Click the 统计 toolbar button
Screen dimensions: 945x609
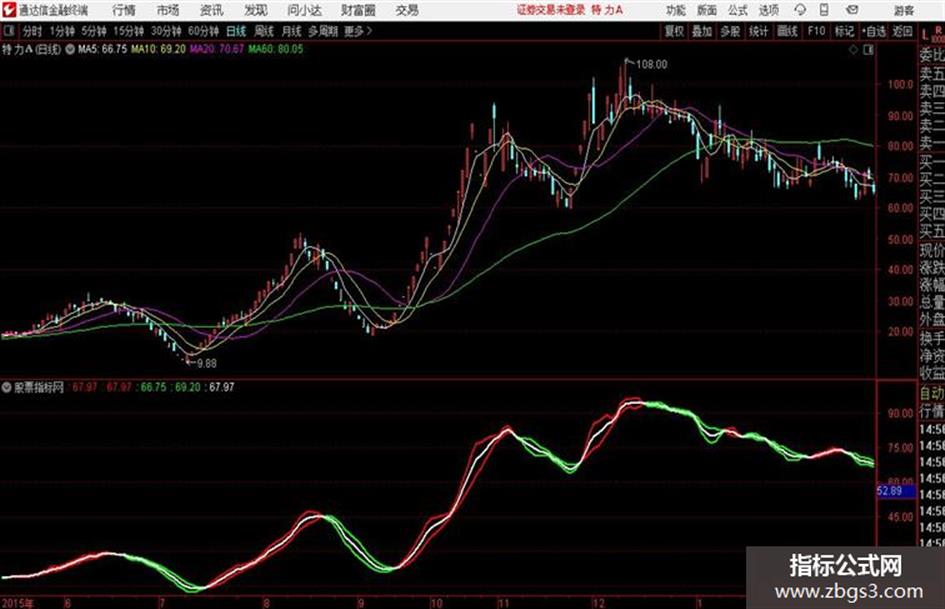[x=758, y=31]
